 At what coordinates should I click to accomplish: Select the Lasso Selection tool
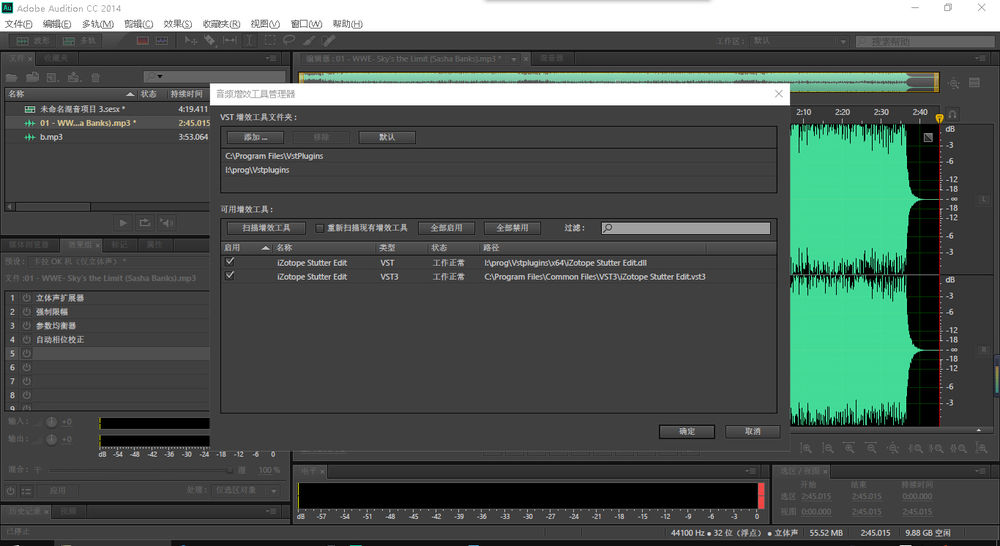(x=289, y=41)
